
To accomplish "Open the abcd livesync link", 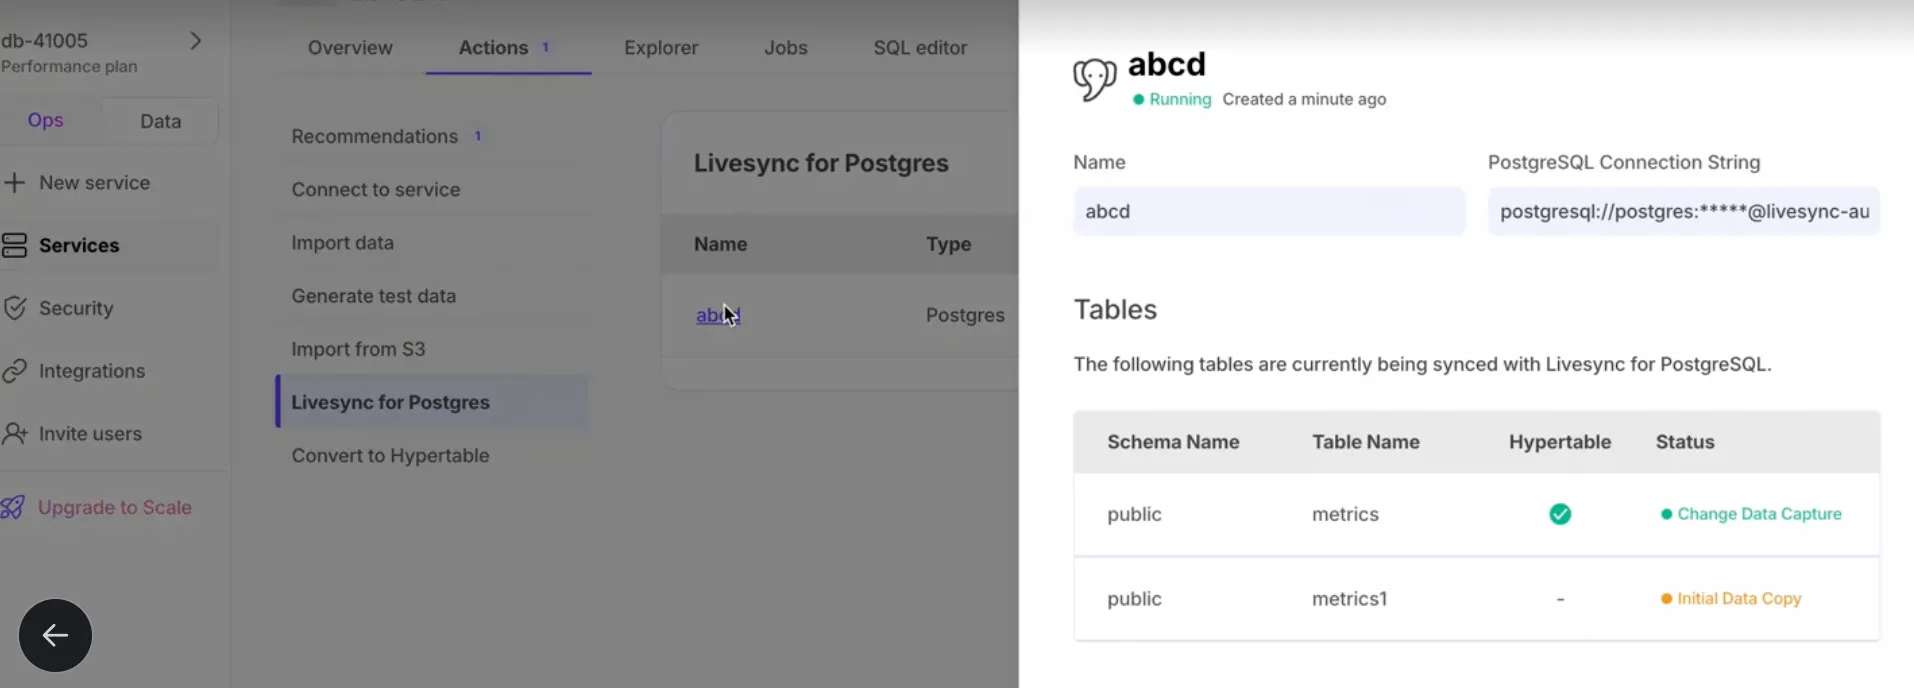I will [x=717, y=315].
